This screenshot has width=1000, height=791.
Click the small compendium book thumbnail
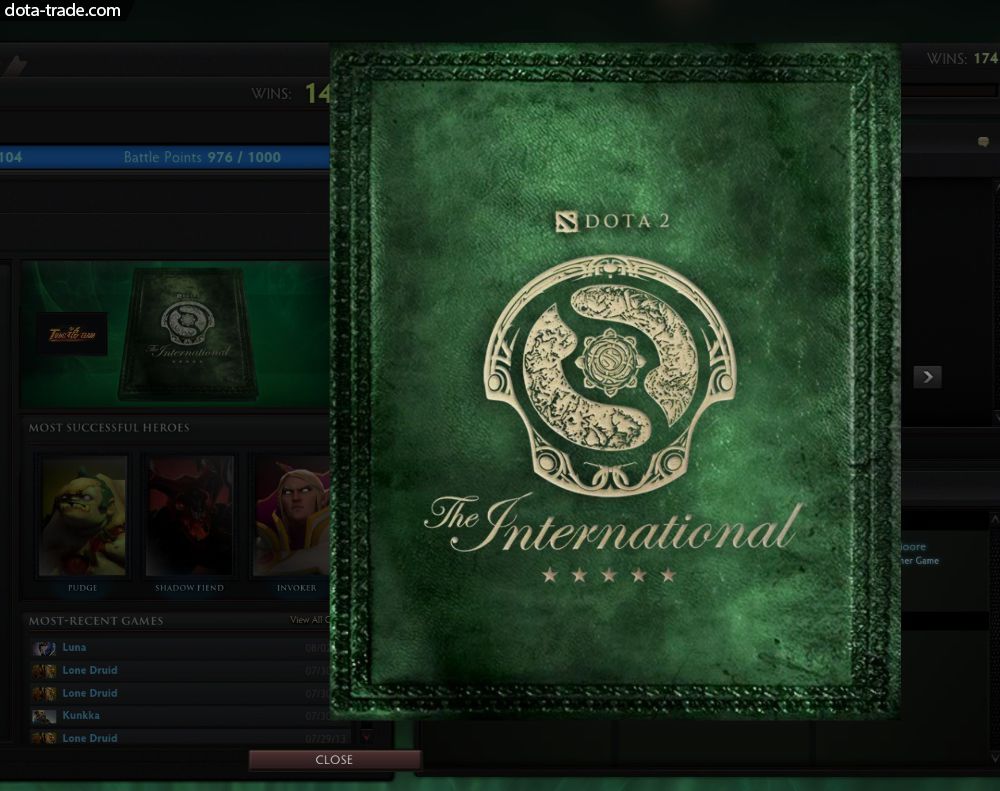click(188, 335)
